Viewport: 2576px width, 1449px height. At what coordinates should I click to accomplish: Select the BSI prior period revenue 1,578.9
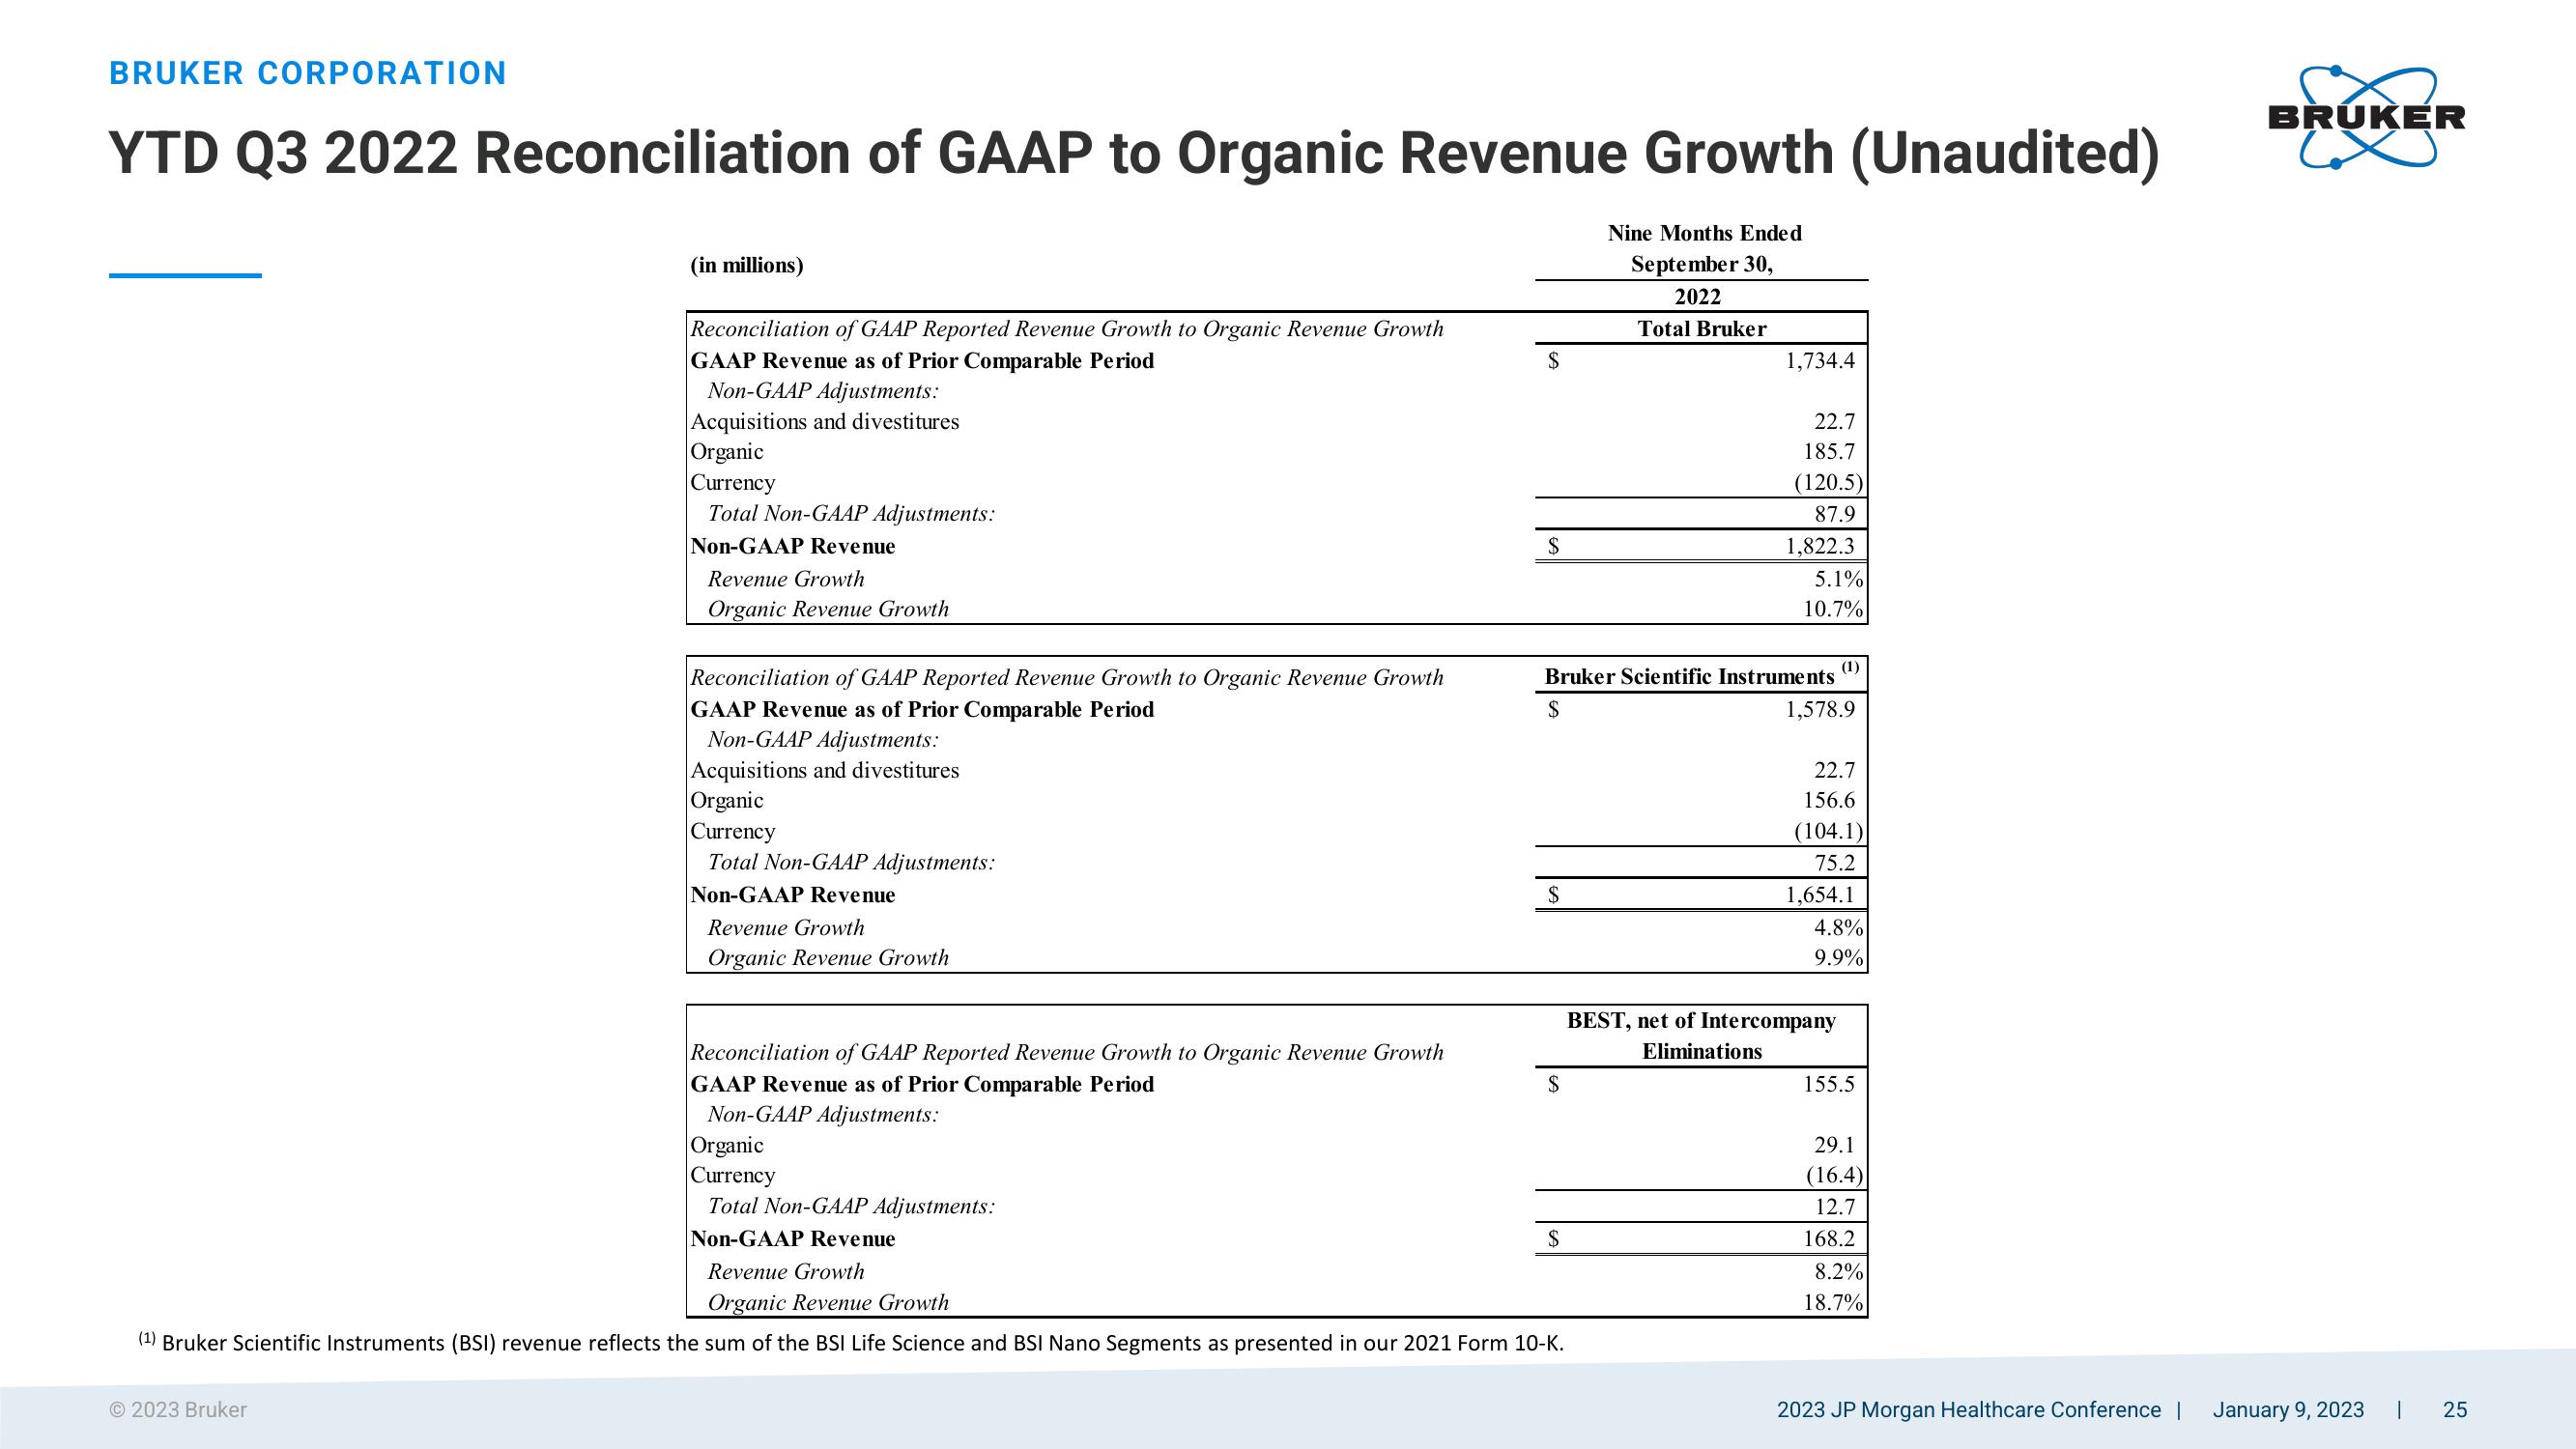coord(1820,710)
